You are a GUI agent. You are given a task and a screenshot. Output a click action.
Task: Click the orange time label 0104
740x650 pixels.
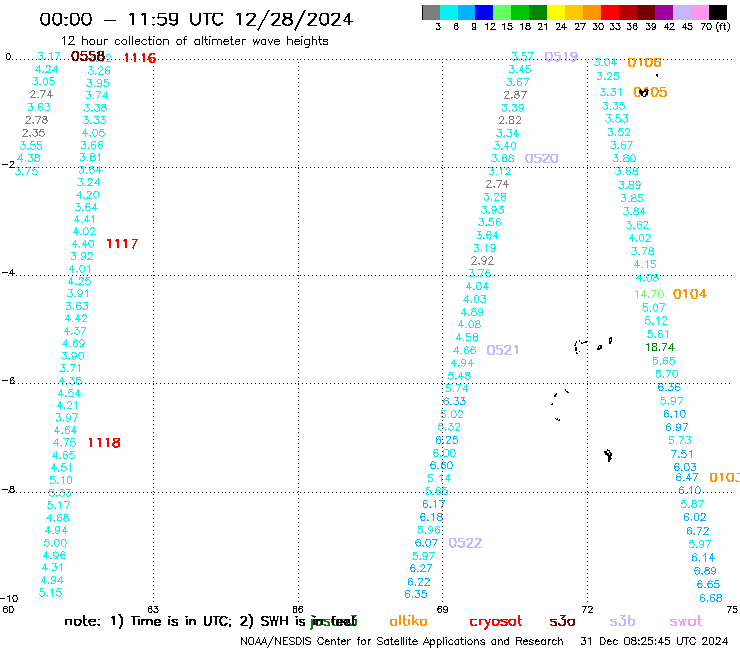(x=690, y=294)
